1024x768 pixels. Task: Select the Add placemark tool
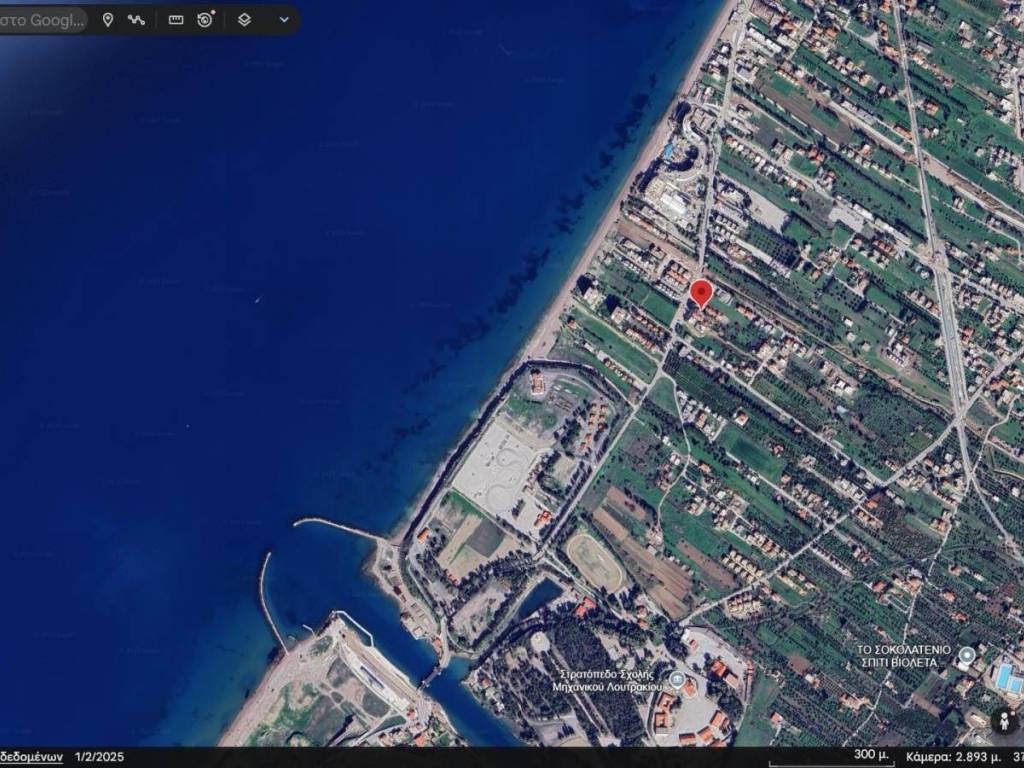(108, 20)
